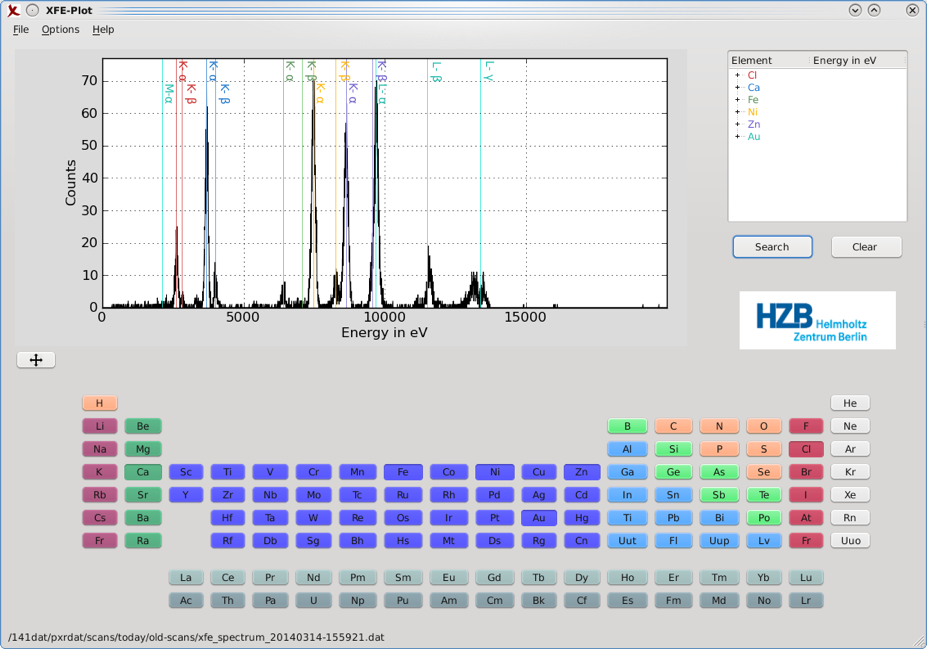Open the Options menu
927x649 pixels.
click(60, 30)
